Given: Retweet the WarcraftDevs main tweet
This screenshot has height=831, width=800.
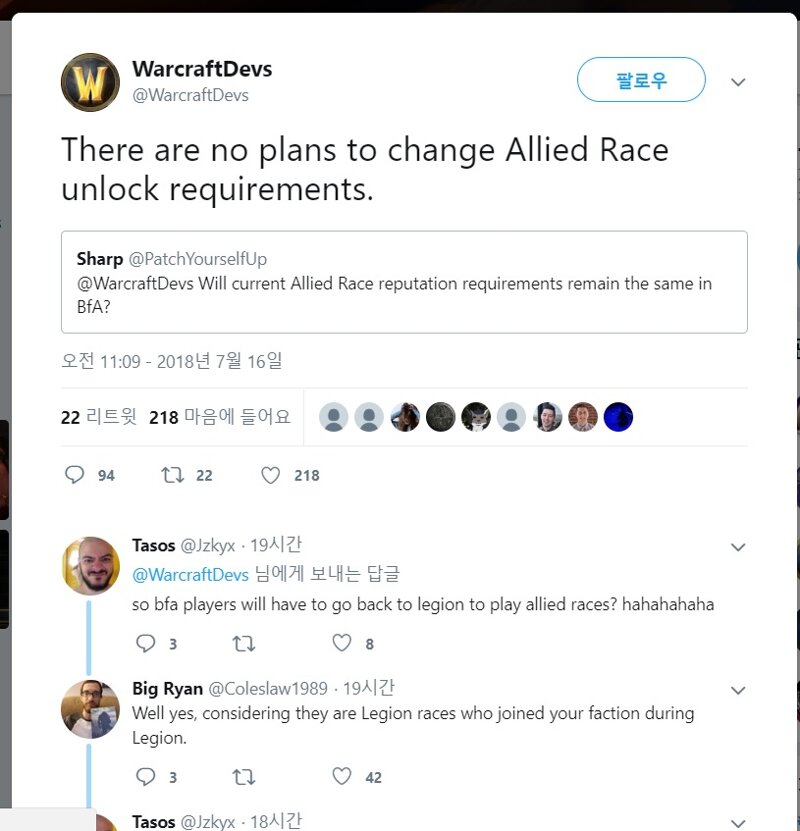Looking at the screenshot, I should tap(173, 474).
